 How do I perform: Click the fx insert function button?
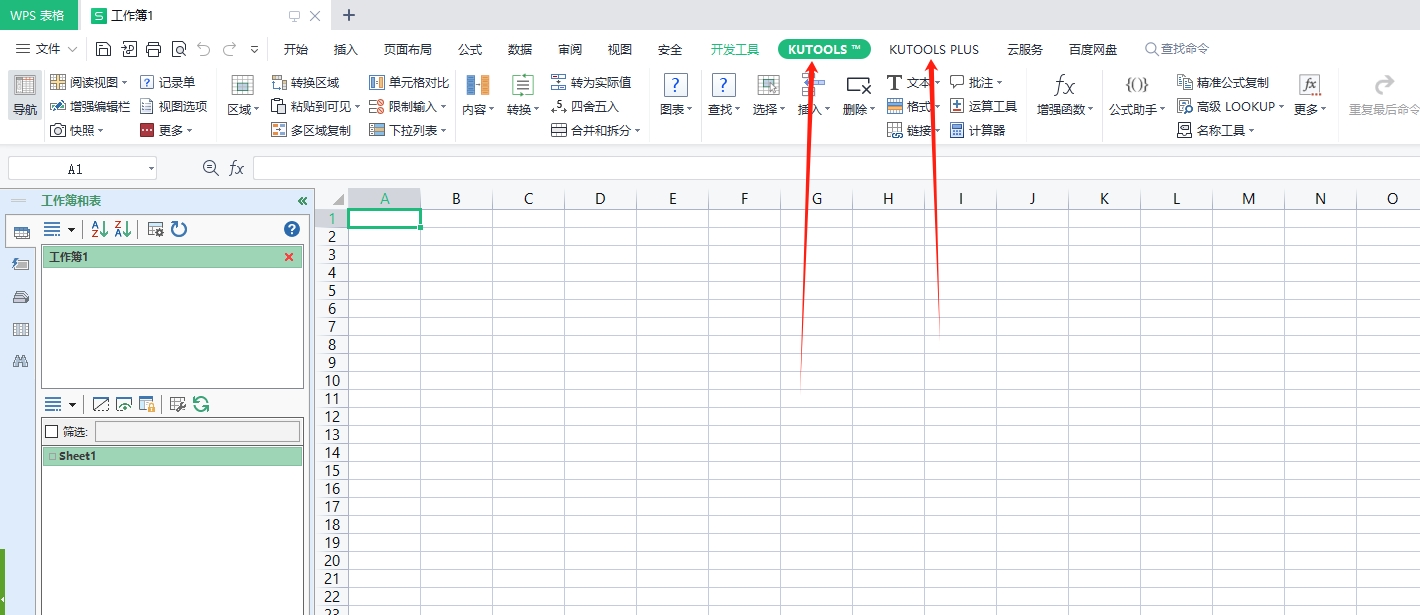[x=236, y=169]
